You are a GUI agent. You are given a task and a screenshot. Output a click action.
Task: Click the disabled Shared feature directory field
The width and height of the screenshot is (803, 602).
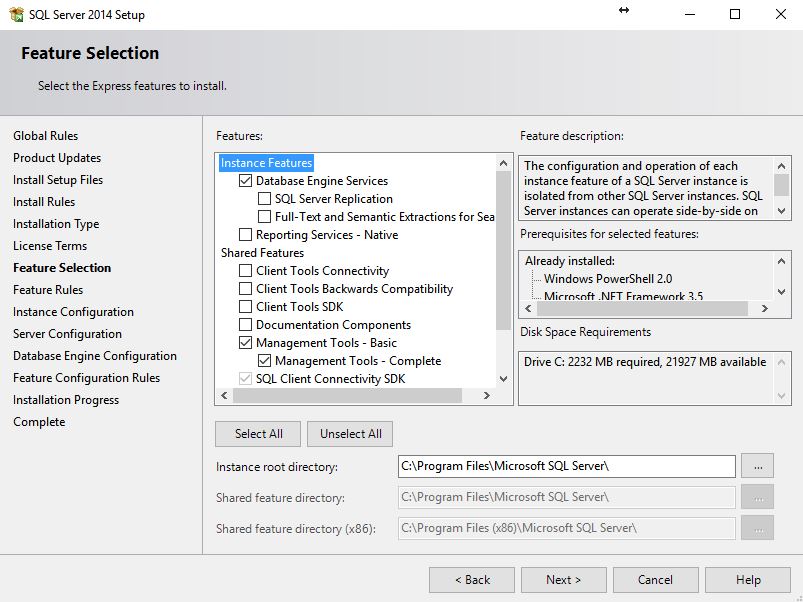(566, 497)
